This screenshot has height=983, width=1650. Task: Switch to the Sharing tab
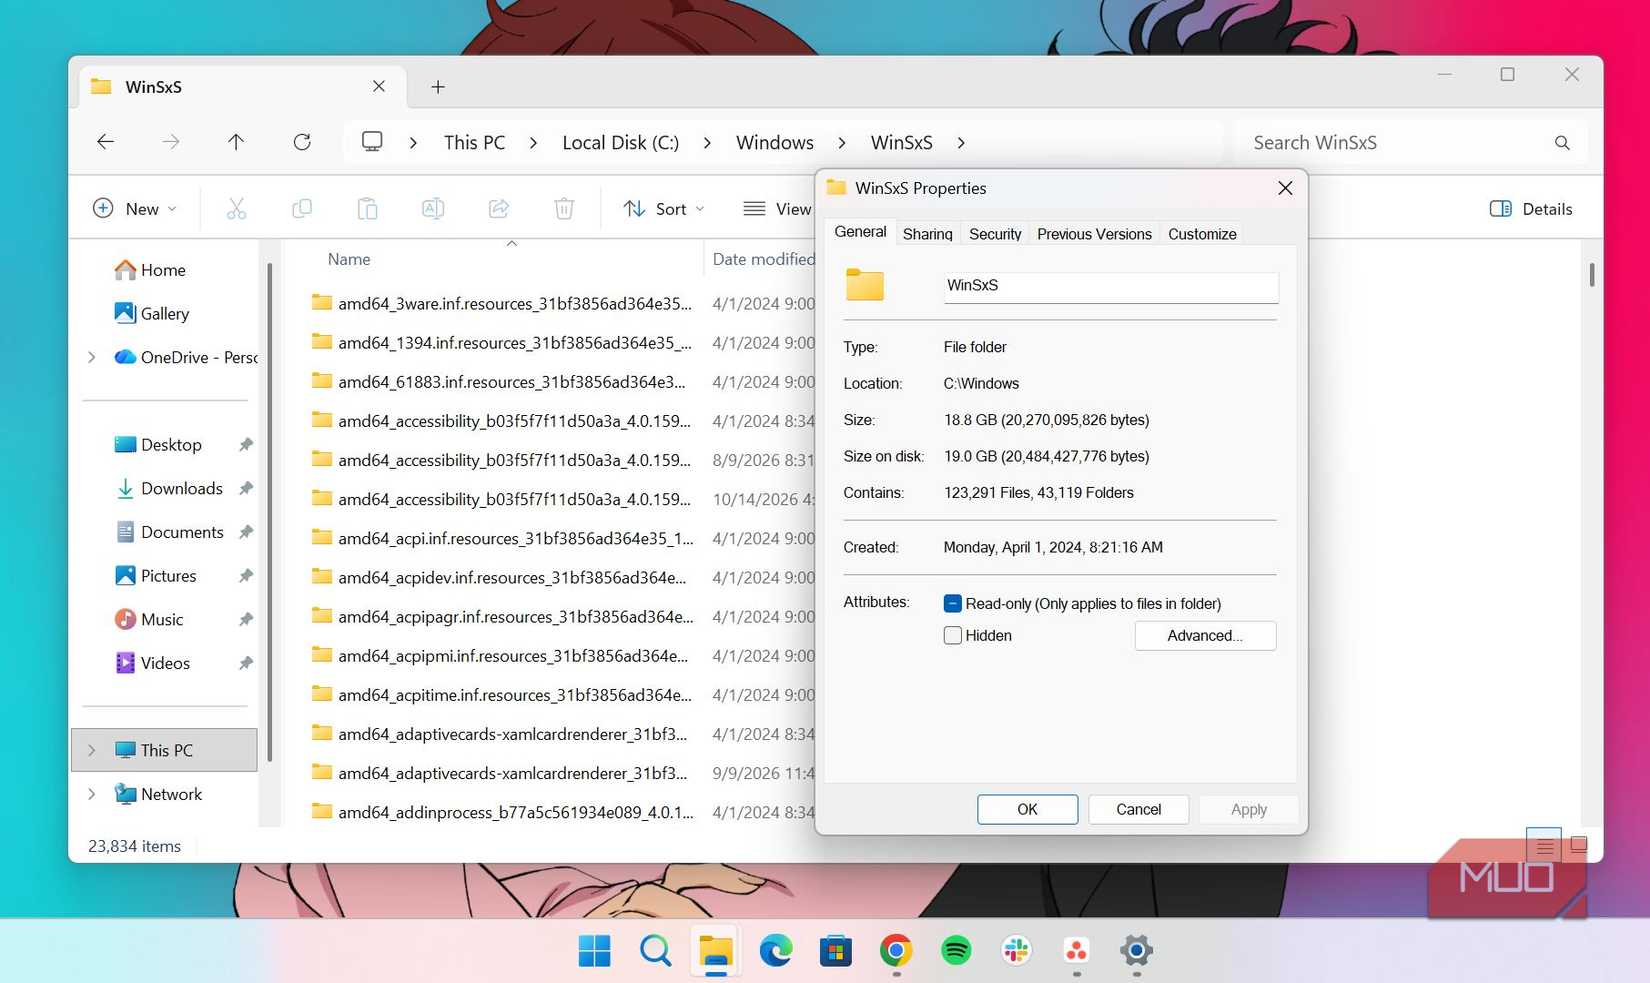(927, 234)
